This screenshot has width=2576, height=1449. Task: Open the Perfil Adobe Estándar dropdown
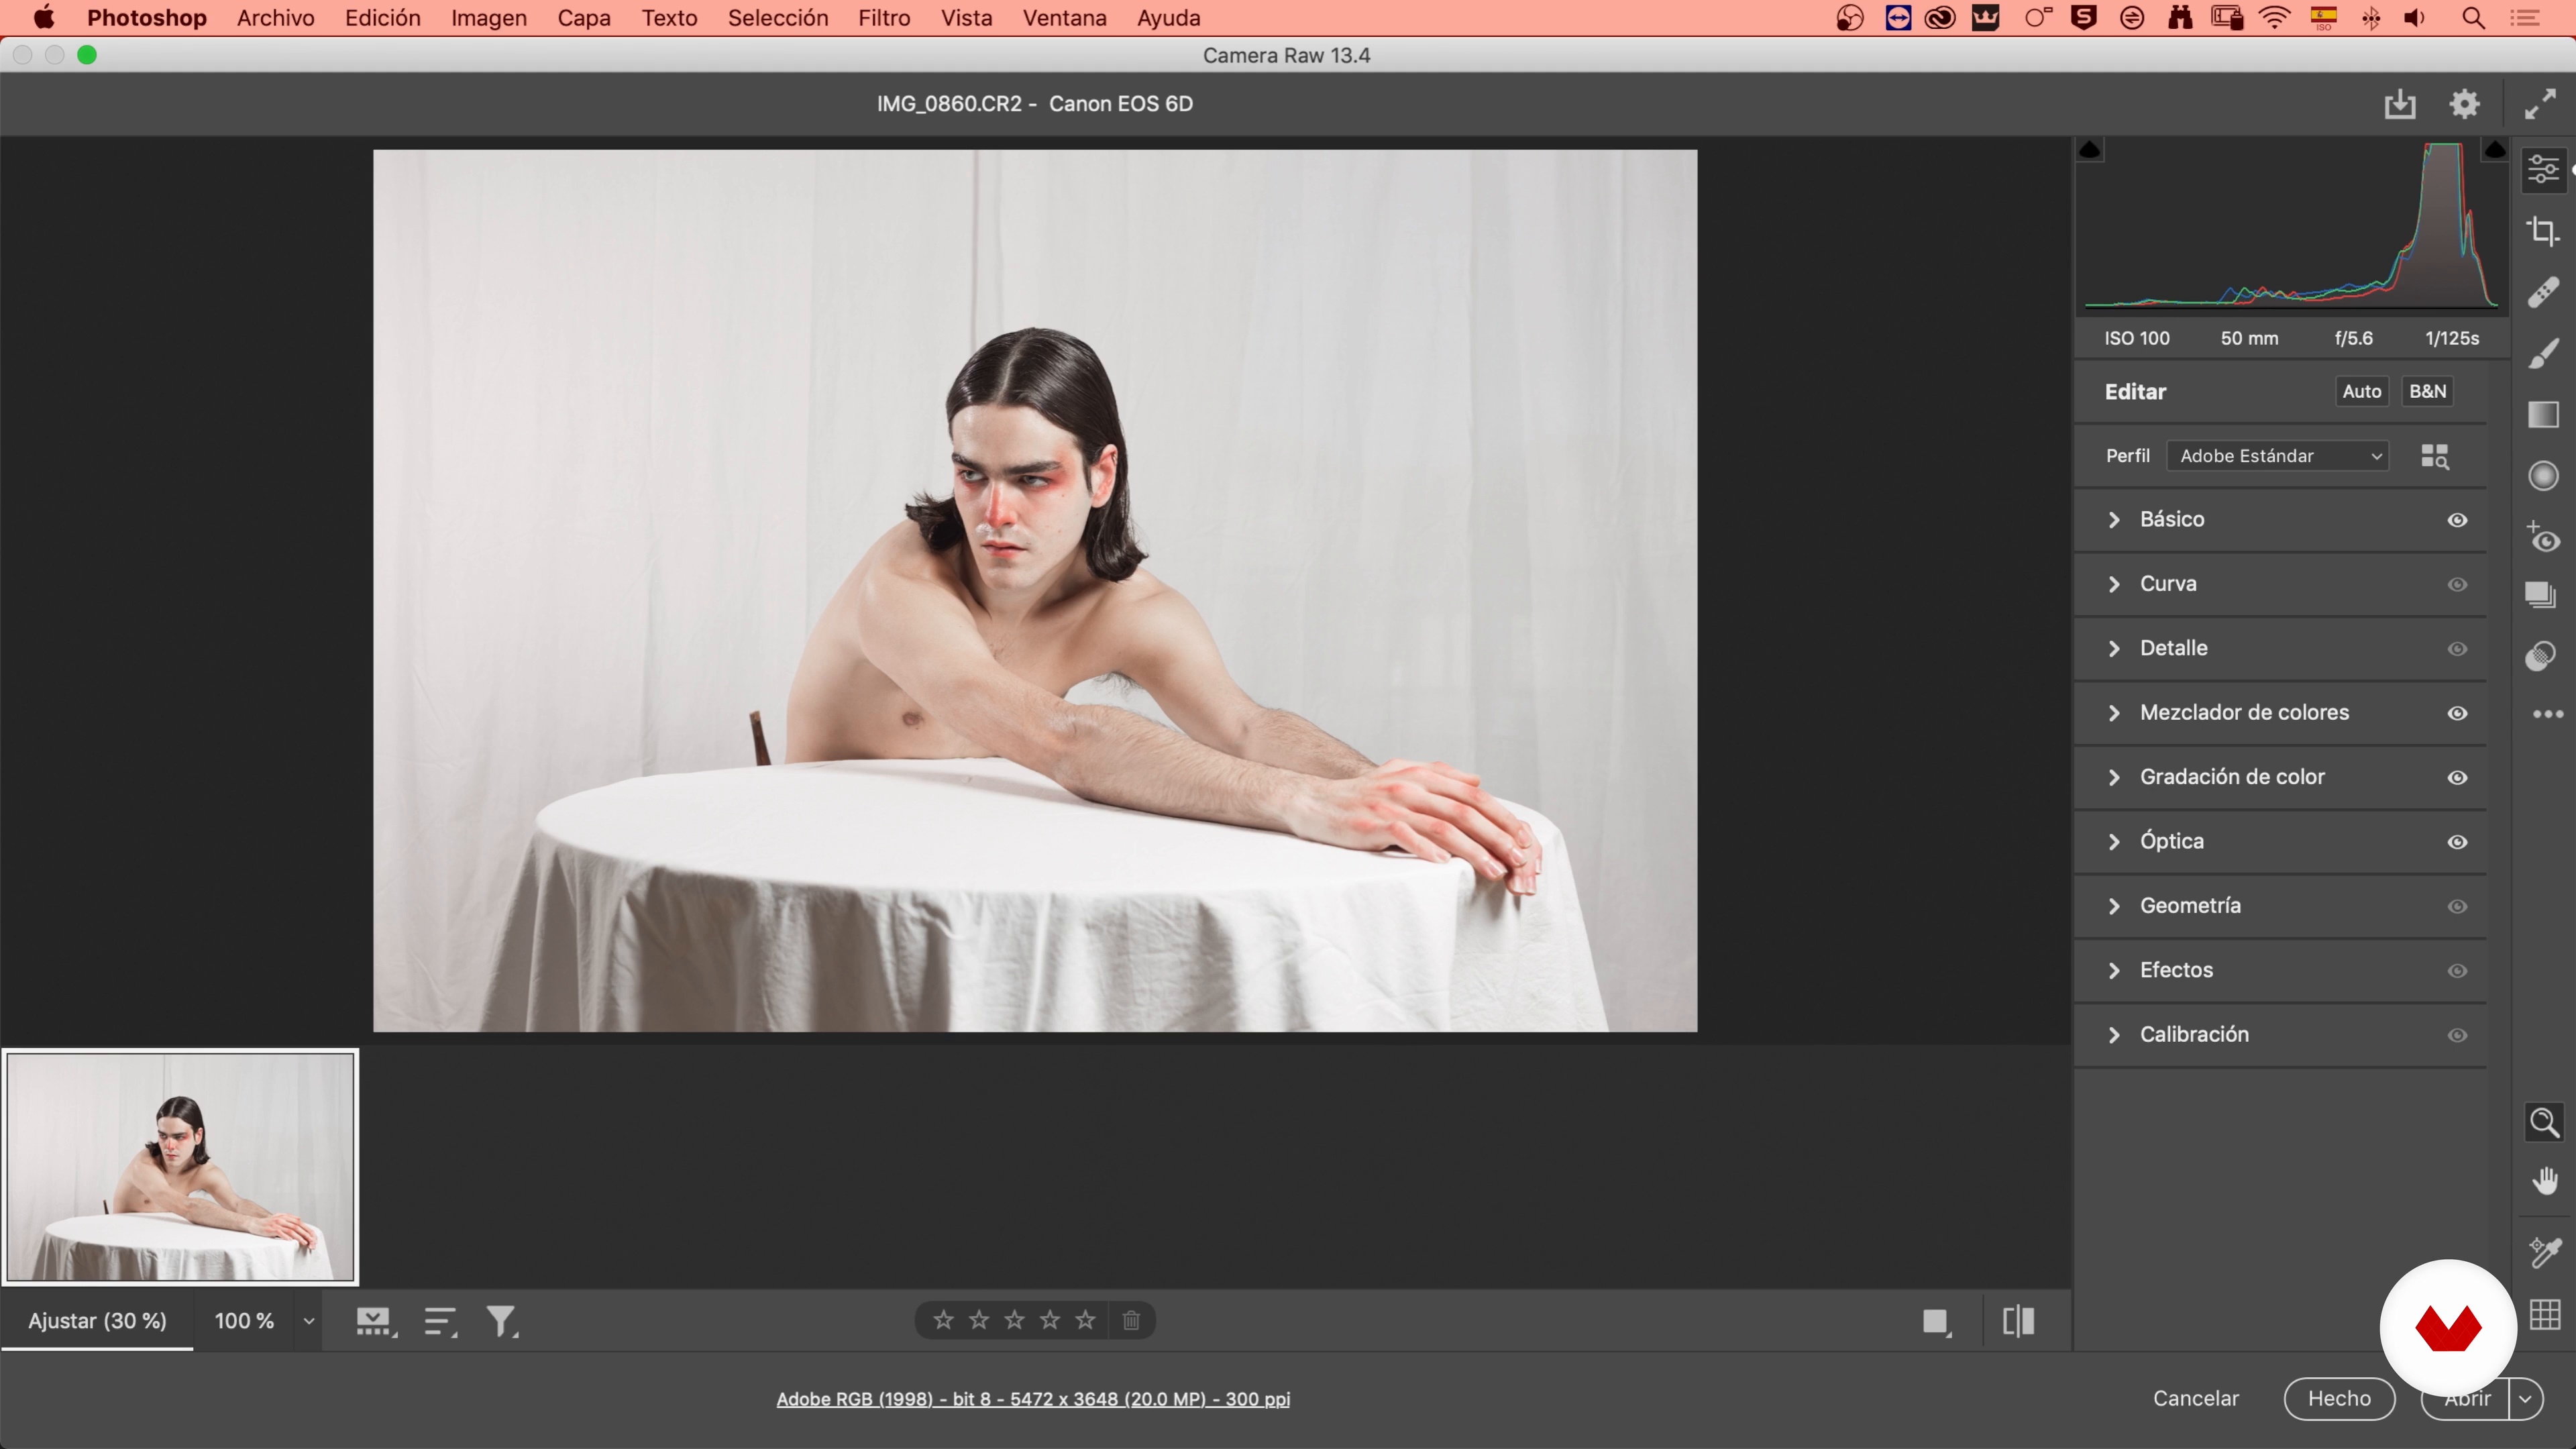[x=2278, y=456]
